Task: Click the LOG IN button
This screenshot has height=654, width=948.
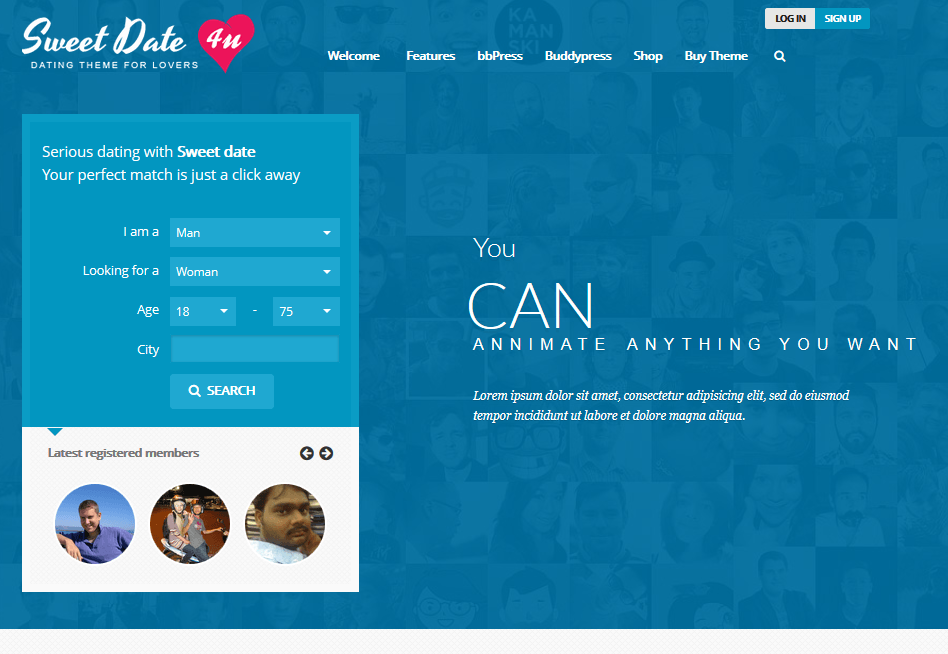Action: (790, 19)
